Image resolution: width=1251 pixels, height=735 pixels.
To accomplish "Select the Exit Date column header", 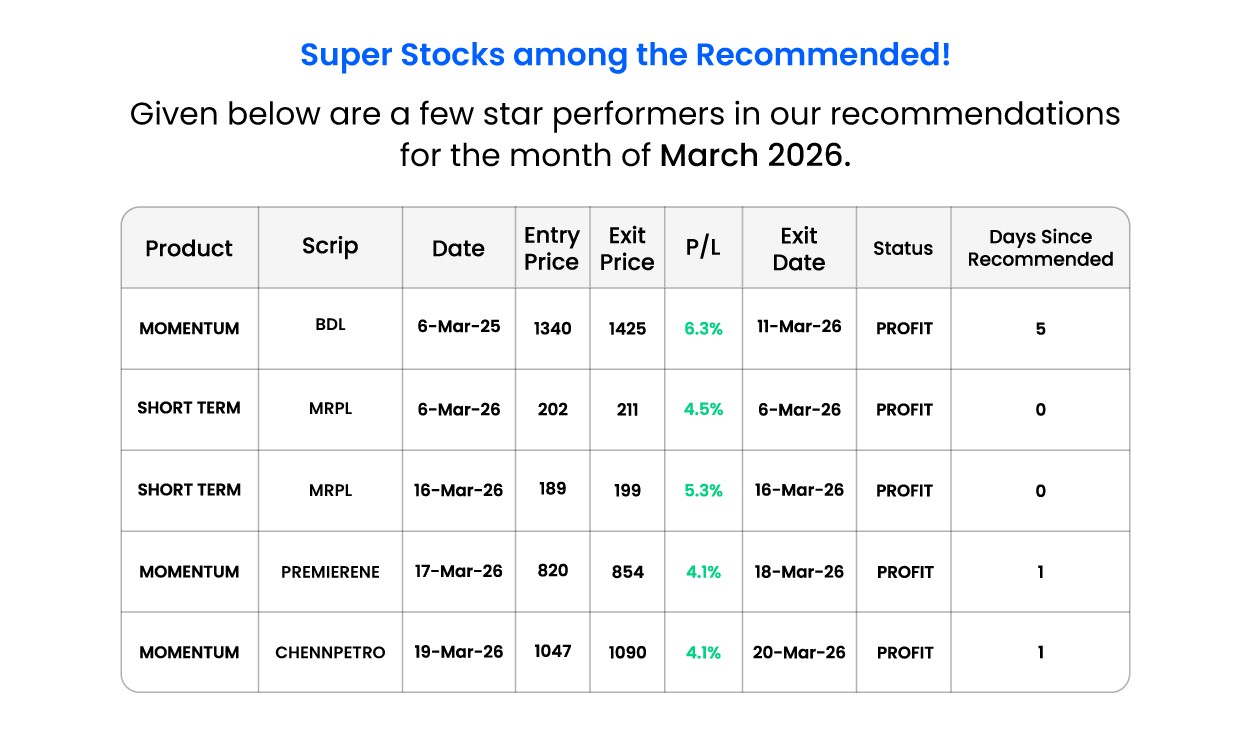I will click(x=799, y=248).
